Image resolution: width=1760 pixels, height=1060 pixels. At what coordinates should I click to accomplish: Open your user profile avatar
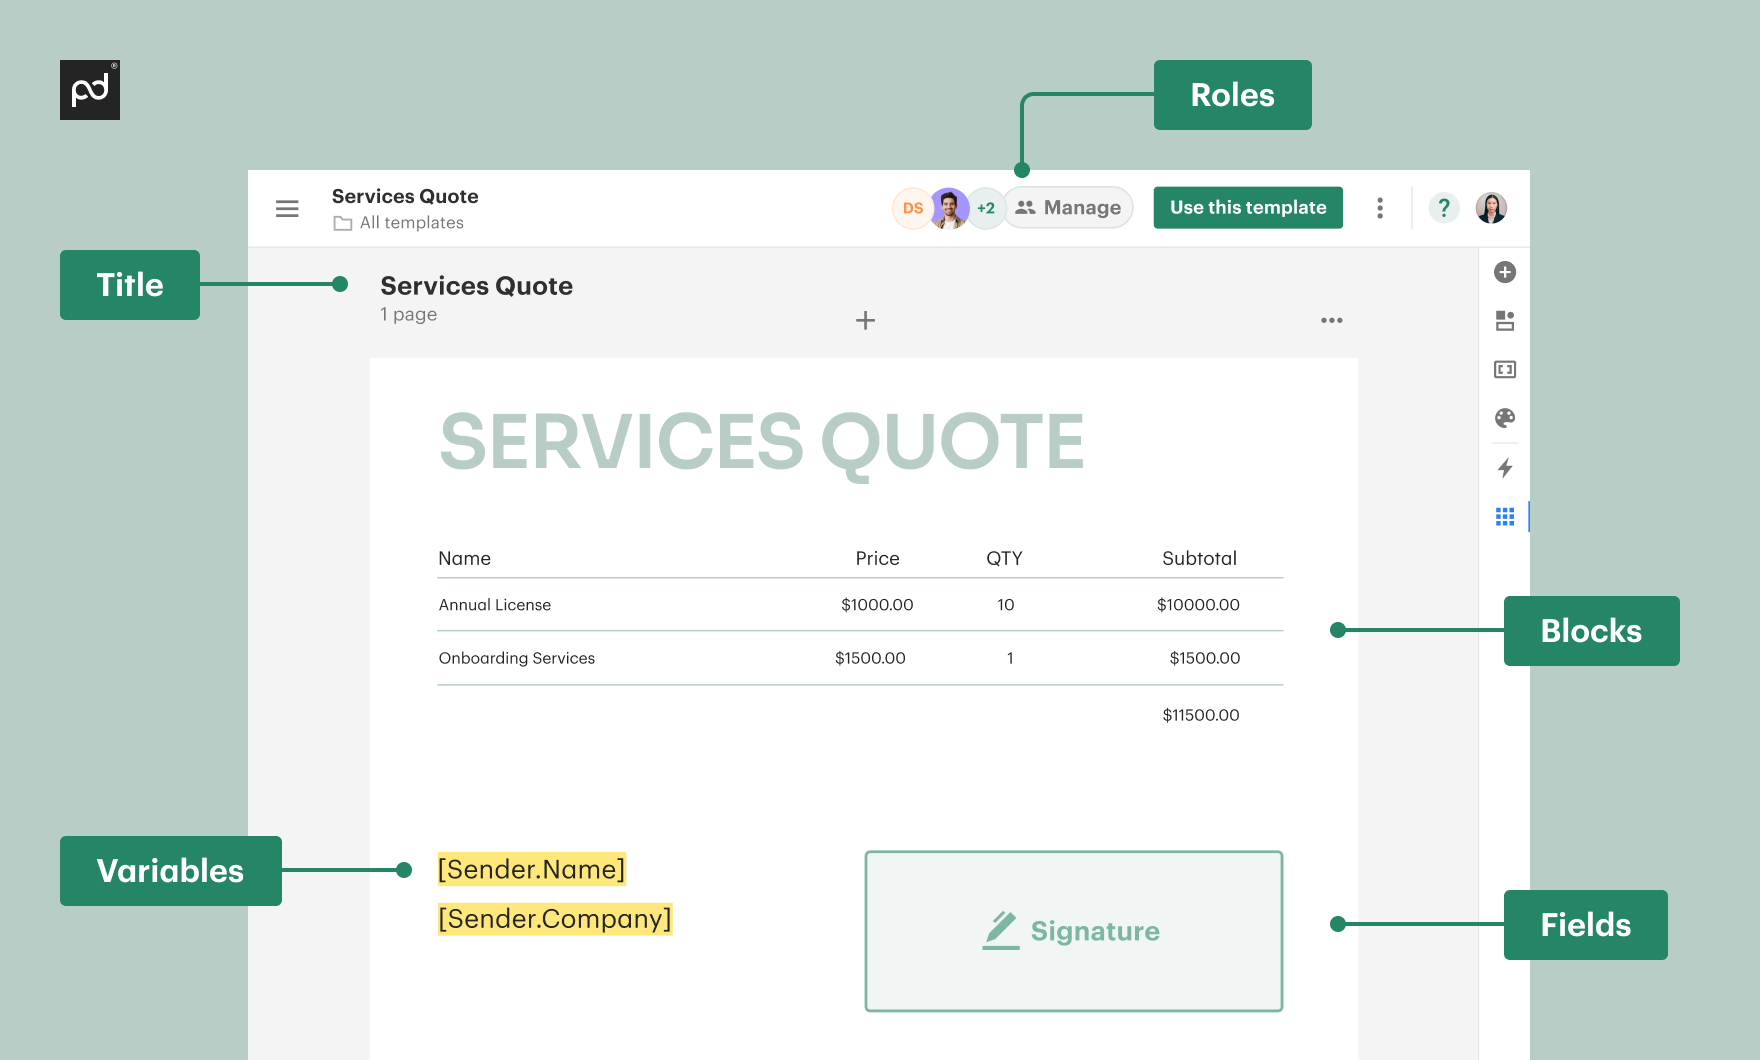(1491, 207)
